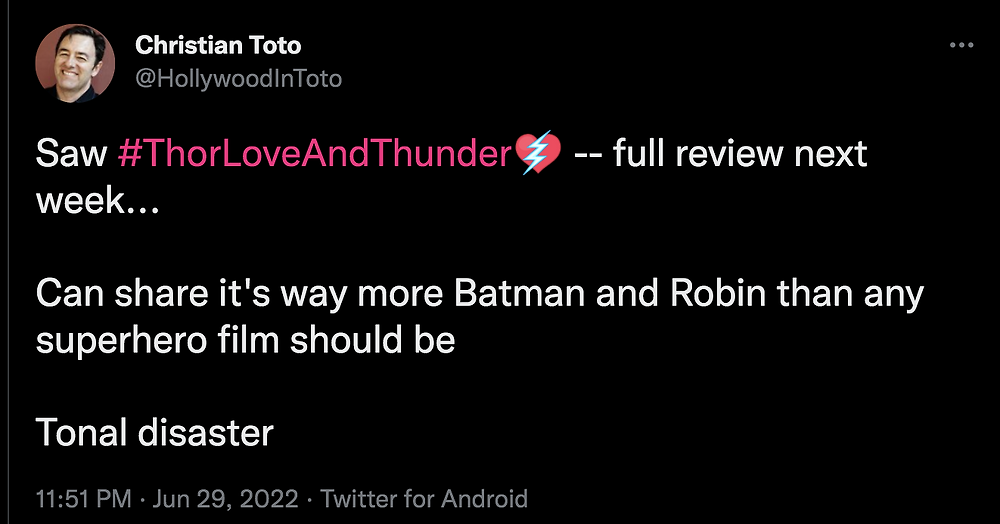This screenshot has width=1000, height=524.
Task: Click the "Tonal disaster" line
Action: click(154, 432)
